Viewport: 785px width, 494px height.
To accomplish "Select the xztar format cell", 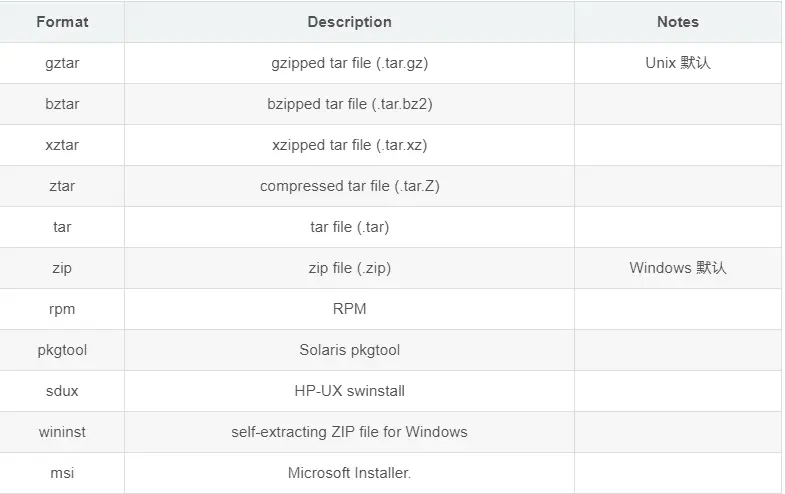I will (x=62, y=145).
